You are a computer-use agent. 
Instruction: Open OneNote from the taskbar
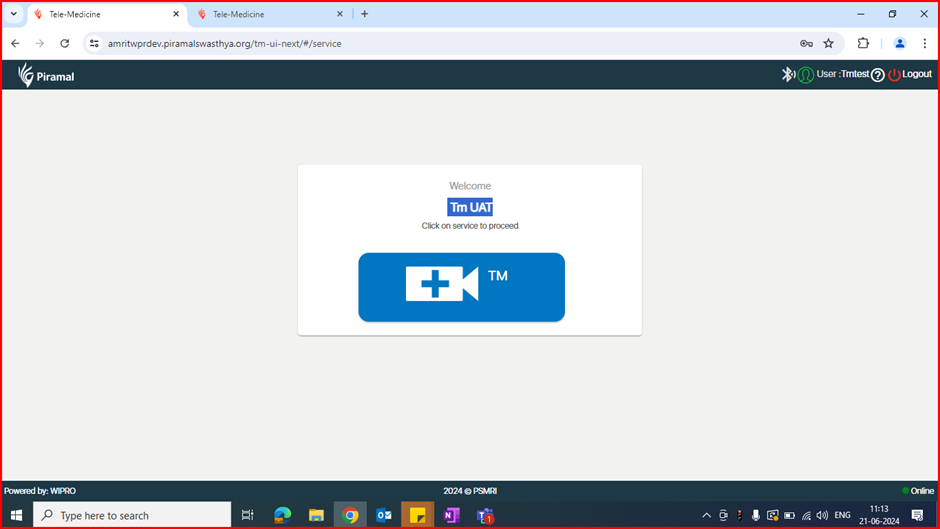[451, 515]
